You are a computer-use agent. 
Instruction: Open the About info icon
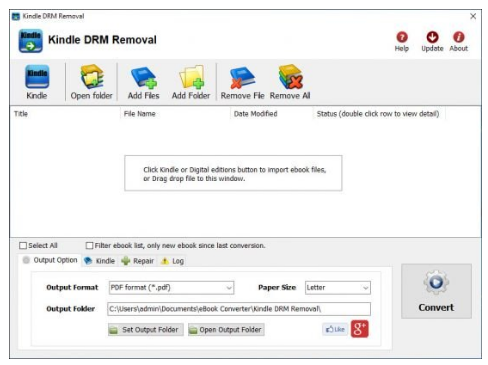click(459, 37)
